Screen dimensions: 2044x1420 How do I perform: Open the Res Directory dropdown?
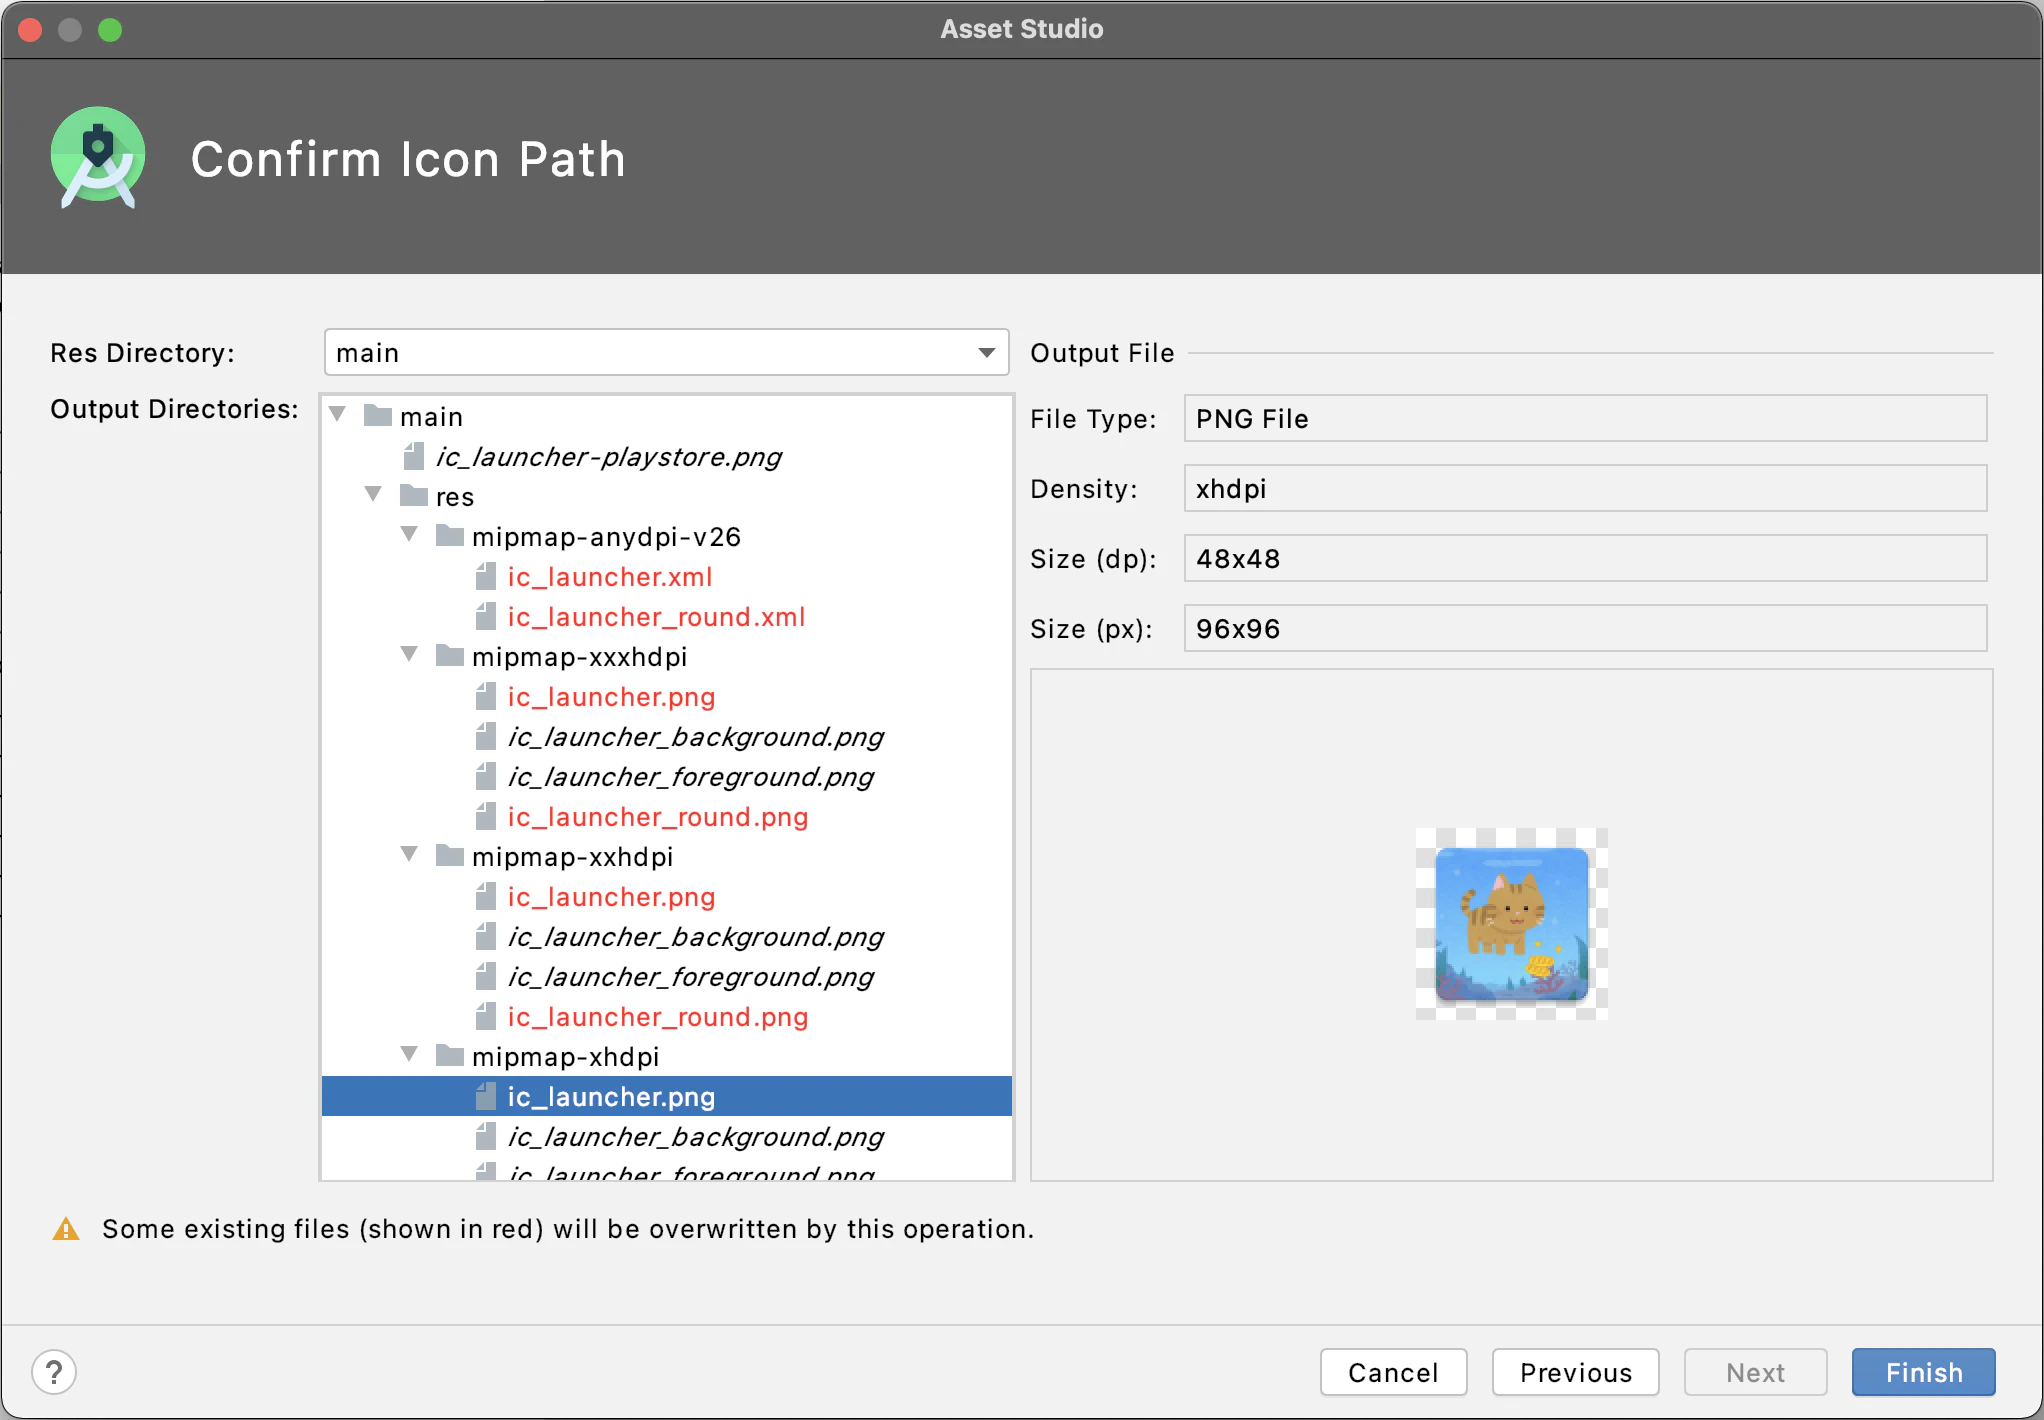[666, 352]
